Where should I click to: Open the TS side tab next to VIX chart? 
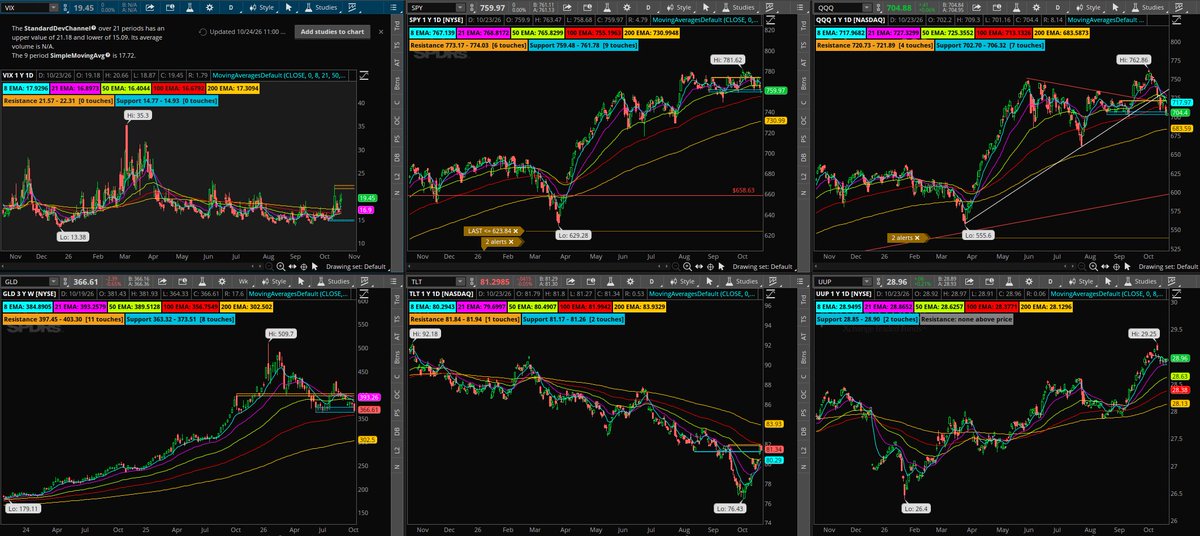tap(397, 45)
